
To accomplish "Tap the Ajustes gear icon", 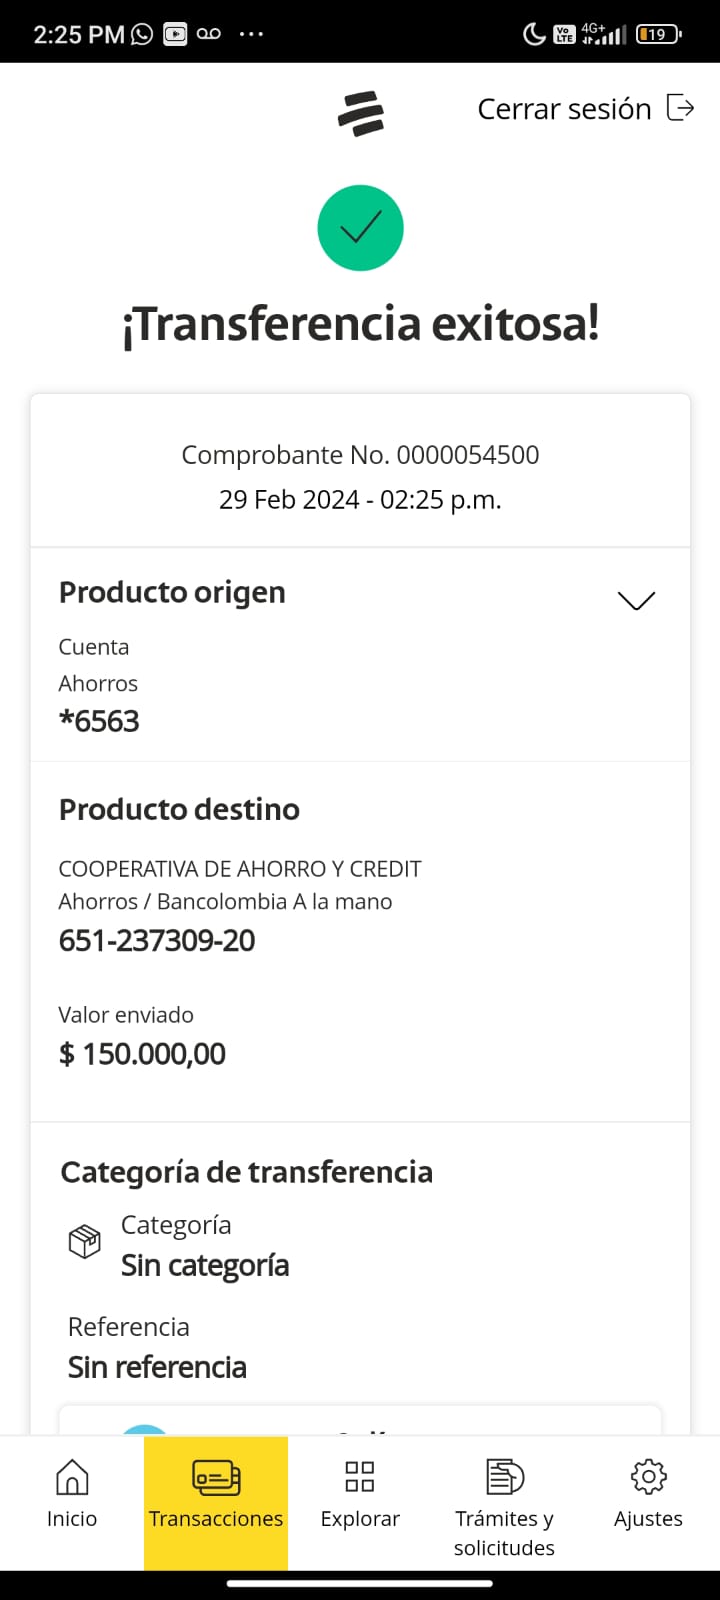I will click(648, 1476).
